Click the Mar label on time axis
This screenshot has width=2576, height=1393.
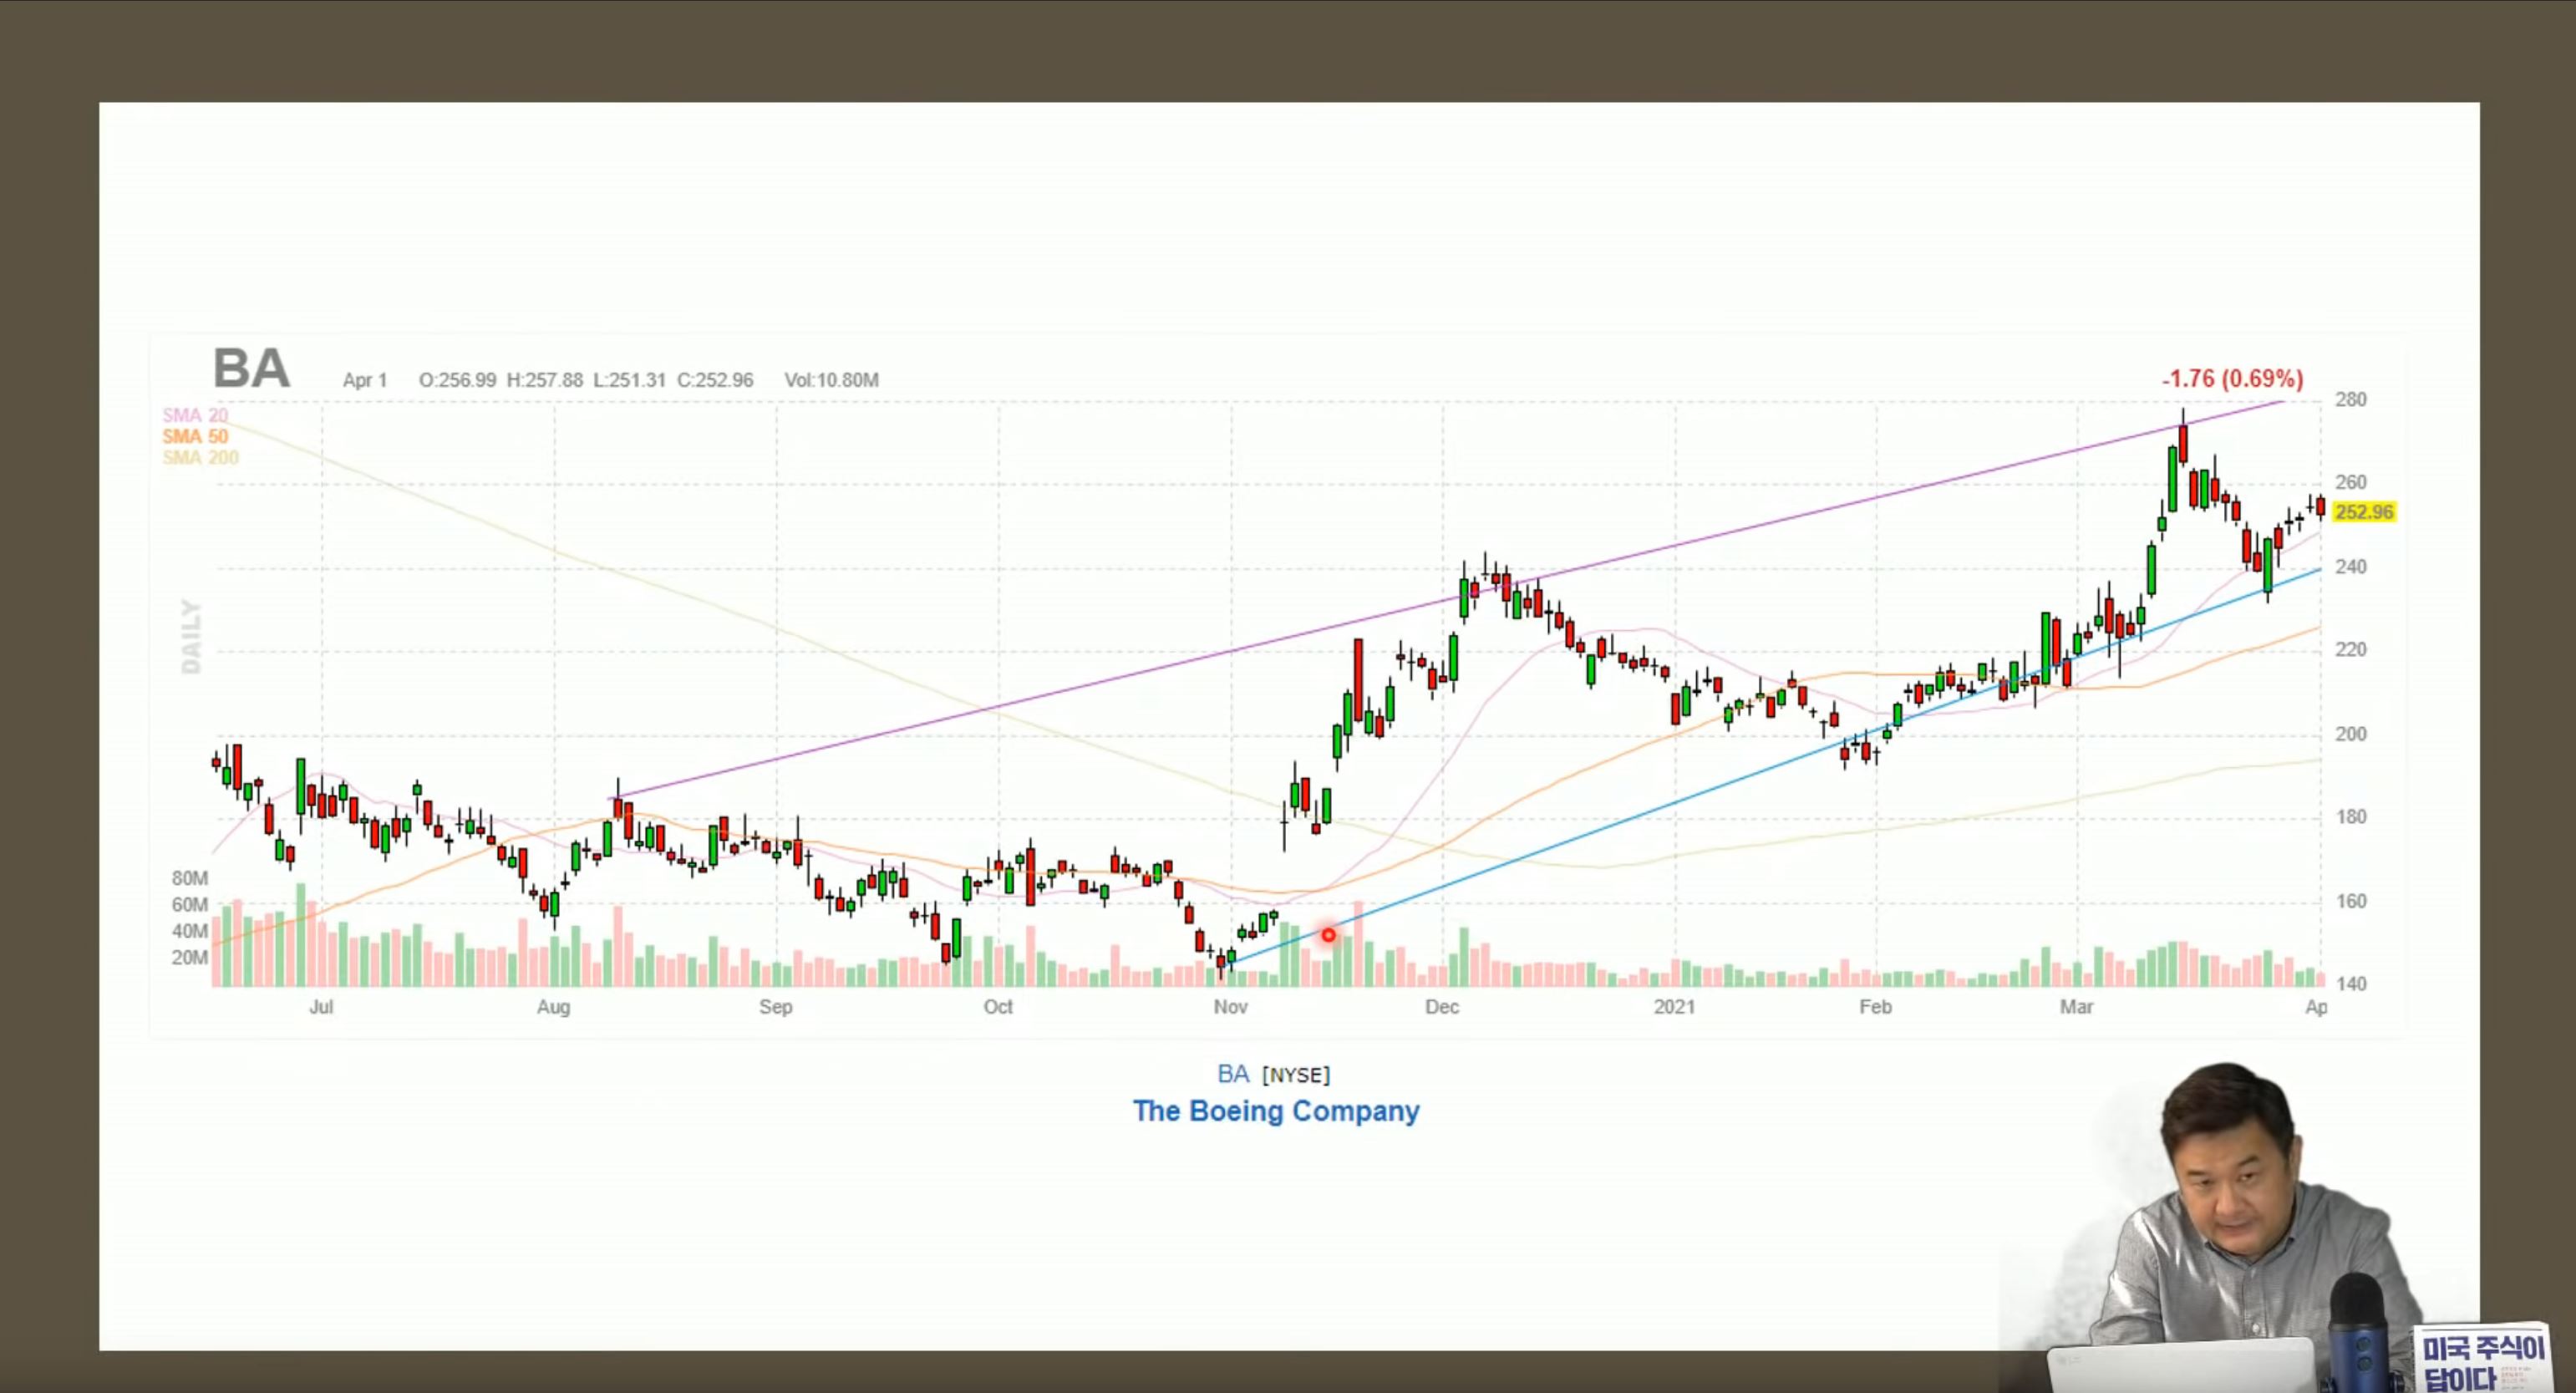tap(2076, 1007)
